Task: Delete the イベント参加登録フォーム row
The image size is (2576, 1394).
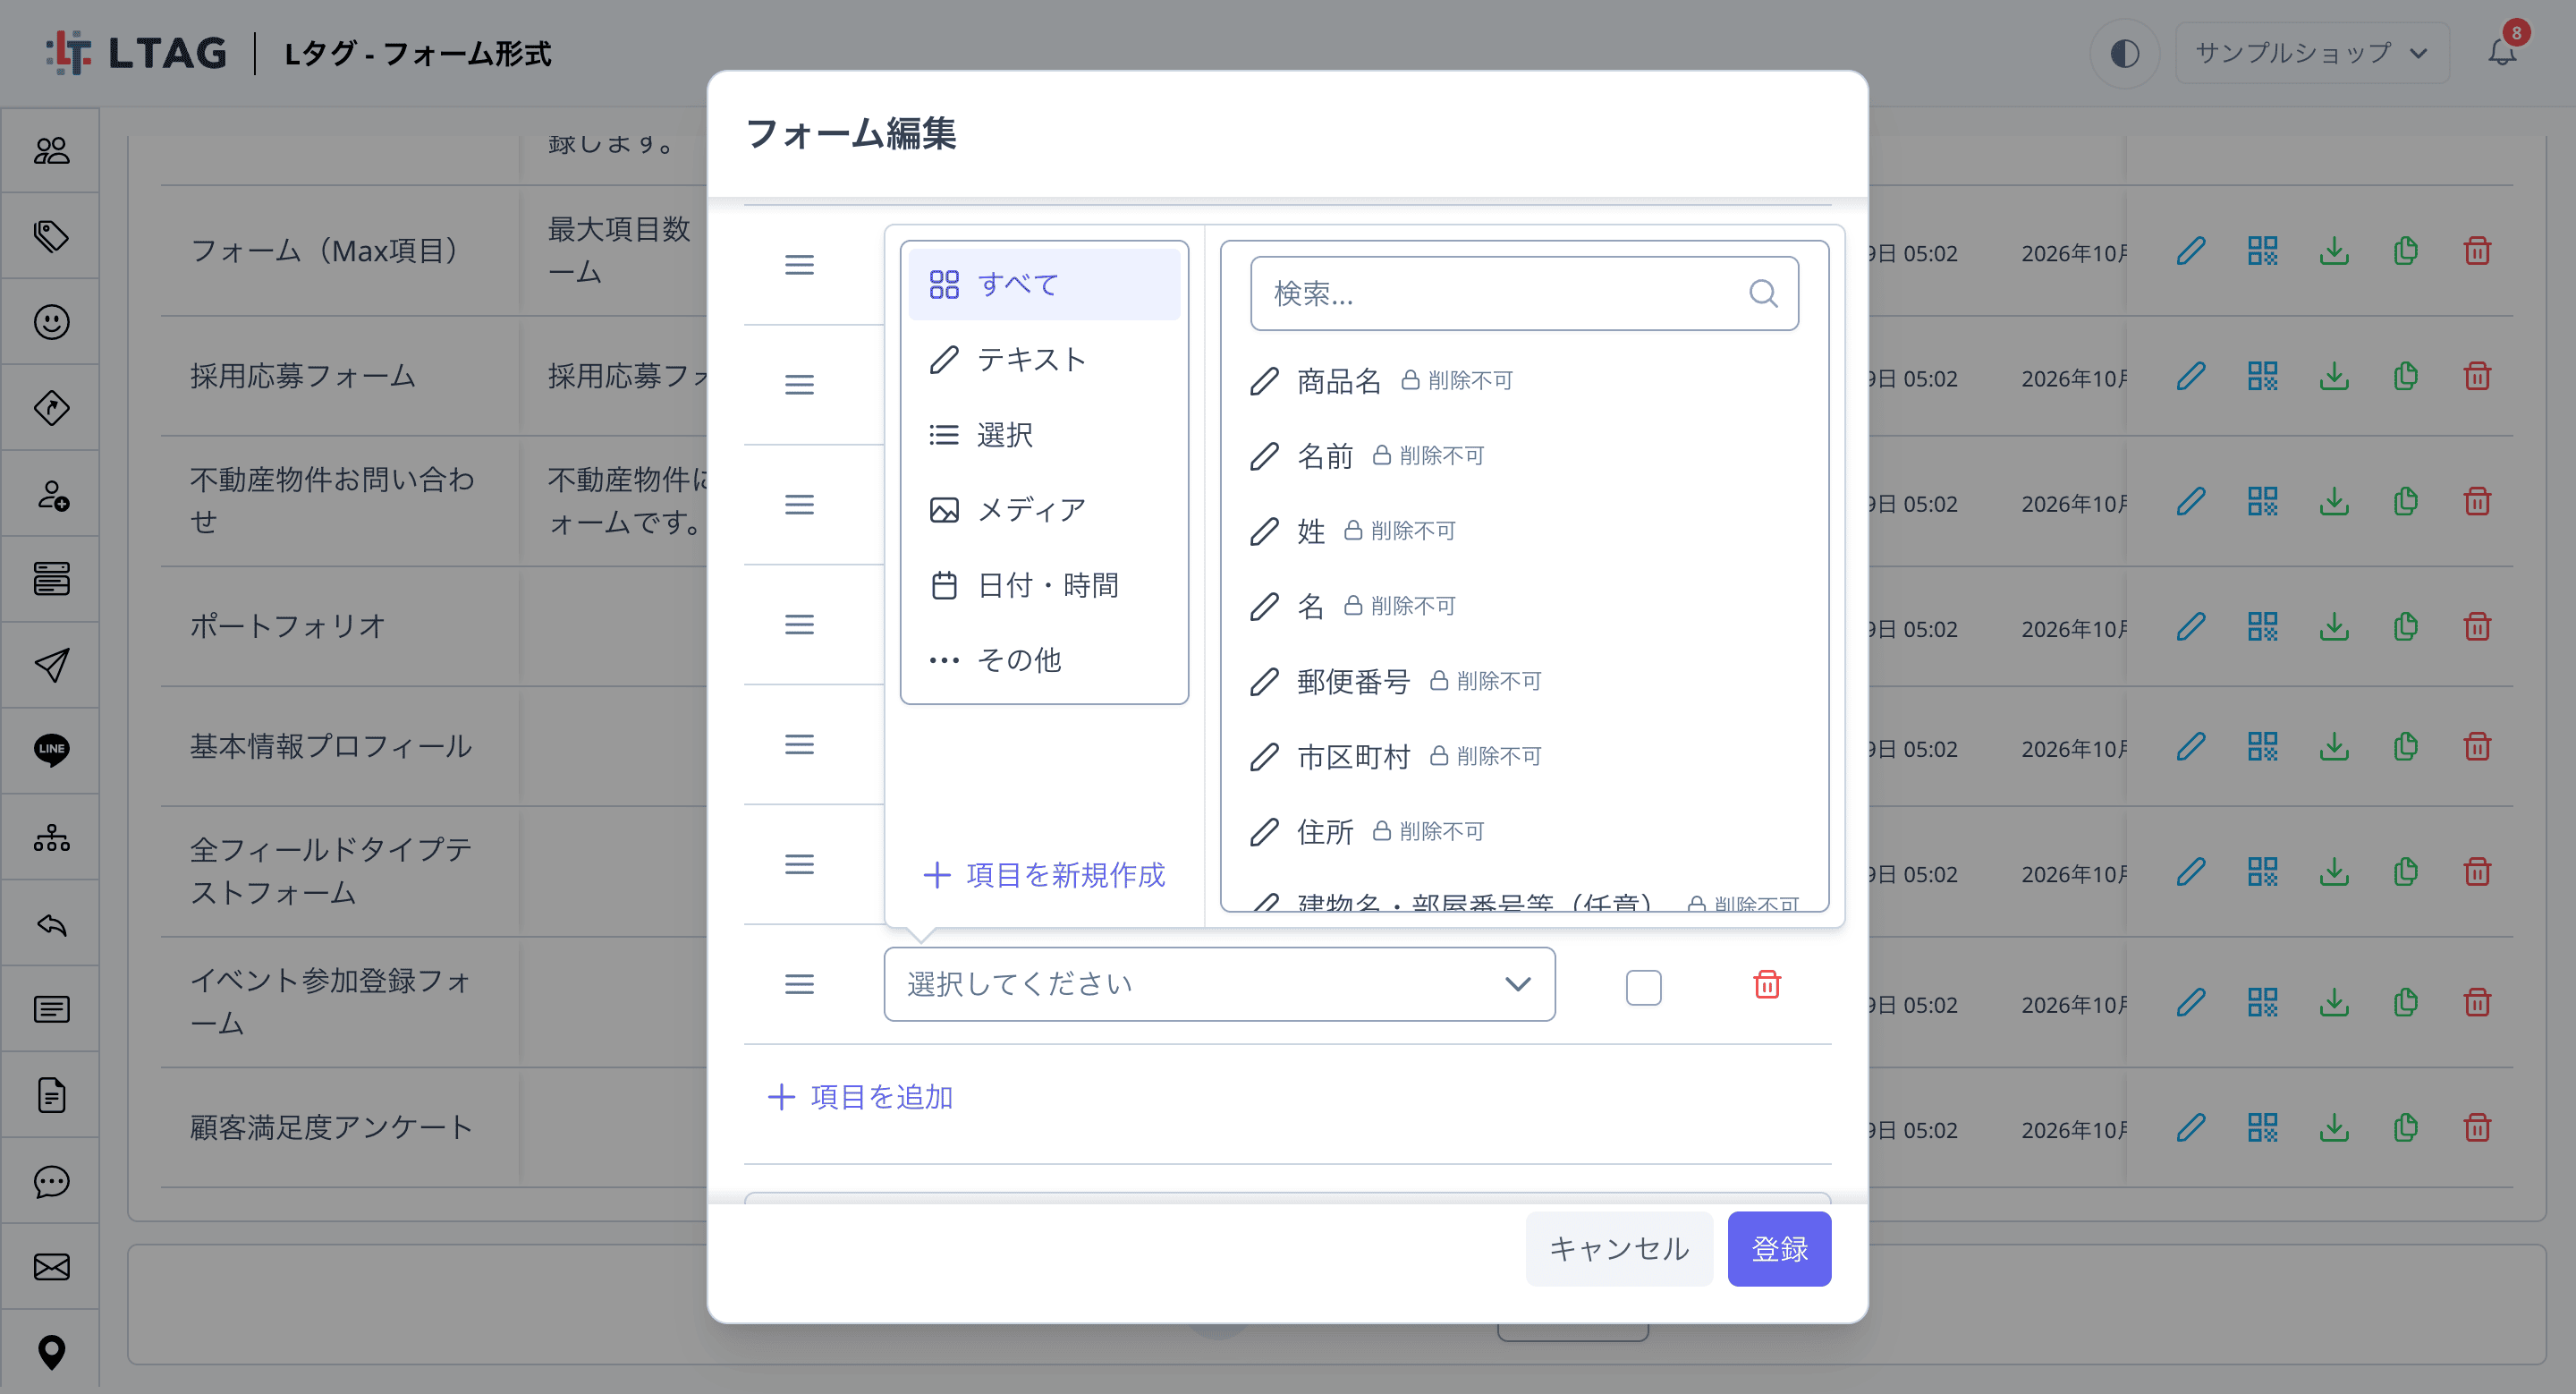Action: coord(2477,1003)
